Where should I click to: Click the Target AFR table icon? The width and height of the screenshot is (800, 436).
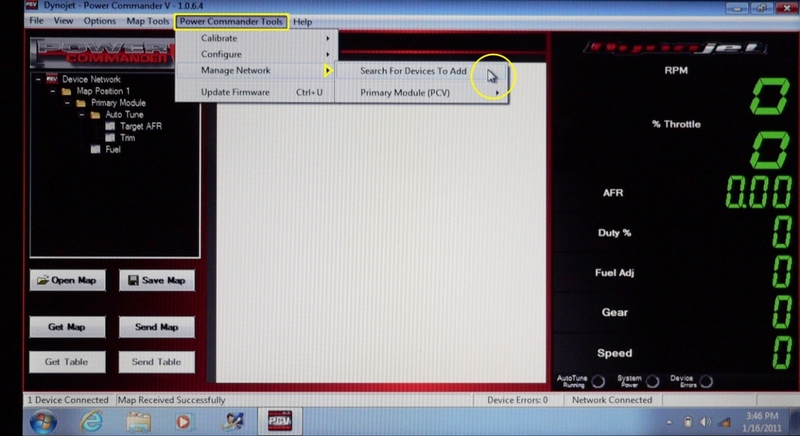tap(111, 126)
